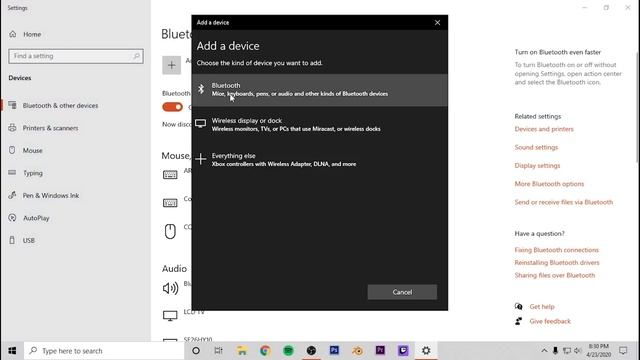
Task: Open volume control in system tray
Action: pyautogui.click(x=578, y=351)
